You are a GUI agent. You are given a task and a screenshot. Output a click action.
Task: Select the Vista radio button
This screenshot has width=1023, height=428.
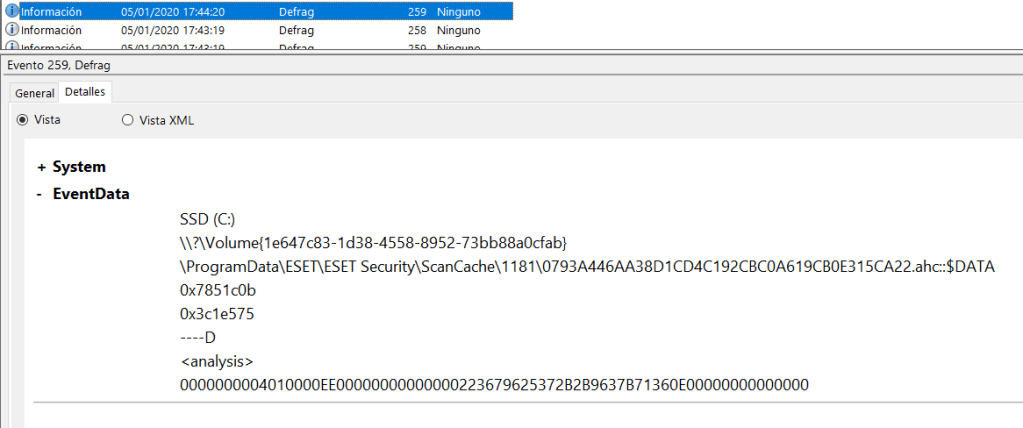pos(23,120)
